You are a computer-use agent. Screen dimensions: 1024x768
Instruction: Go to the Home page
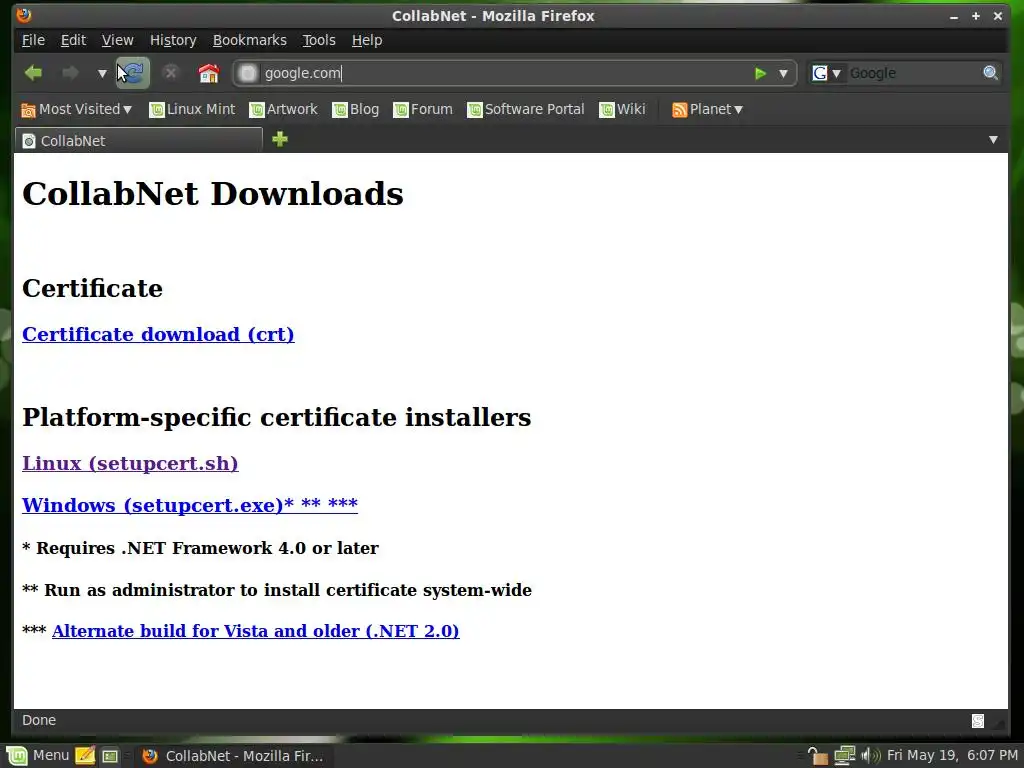(x=208, y=72)
